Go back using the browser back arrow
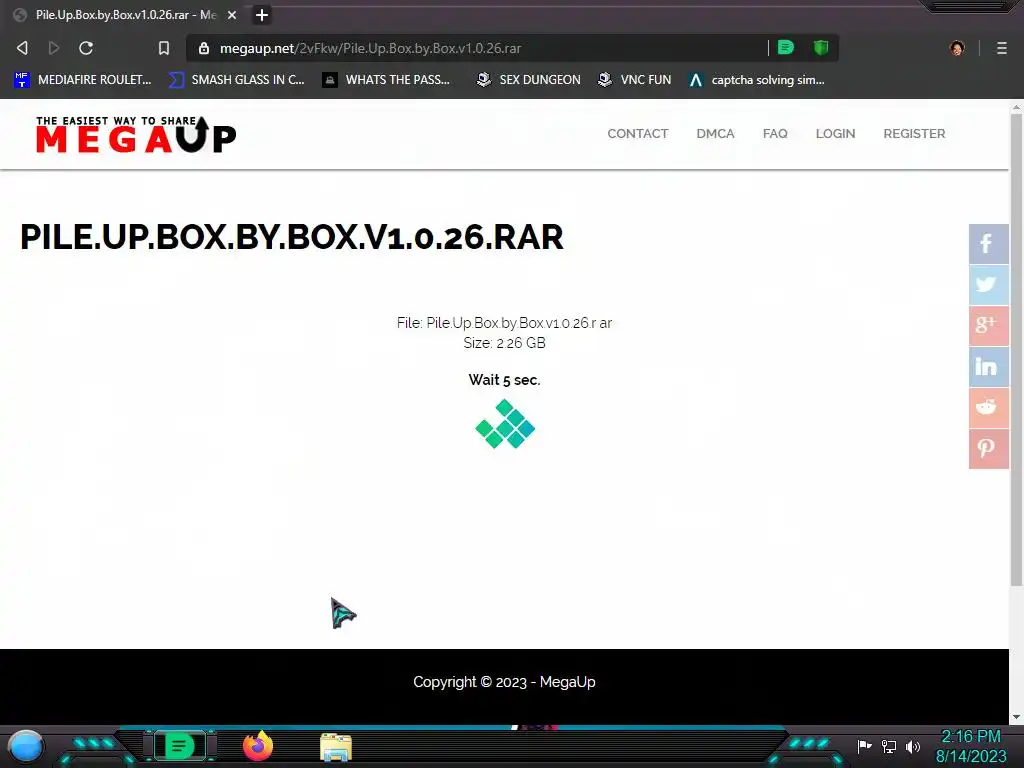 coord(22,48)
